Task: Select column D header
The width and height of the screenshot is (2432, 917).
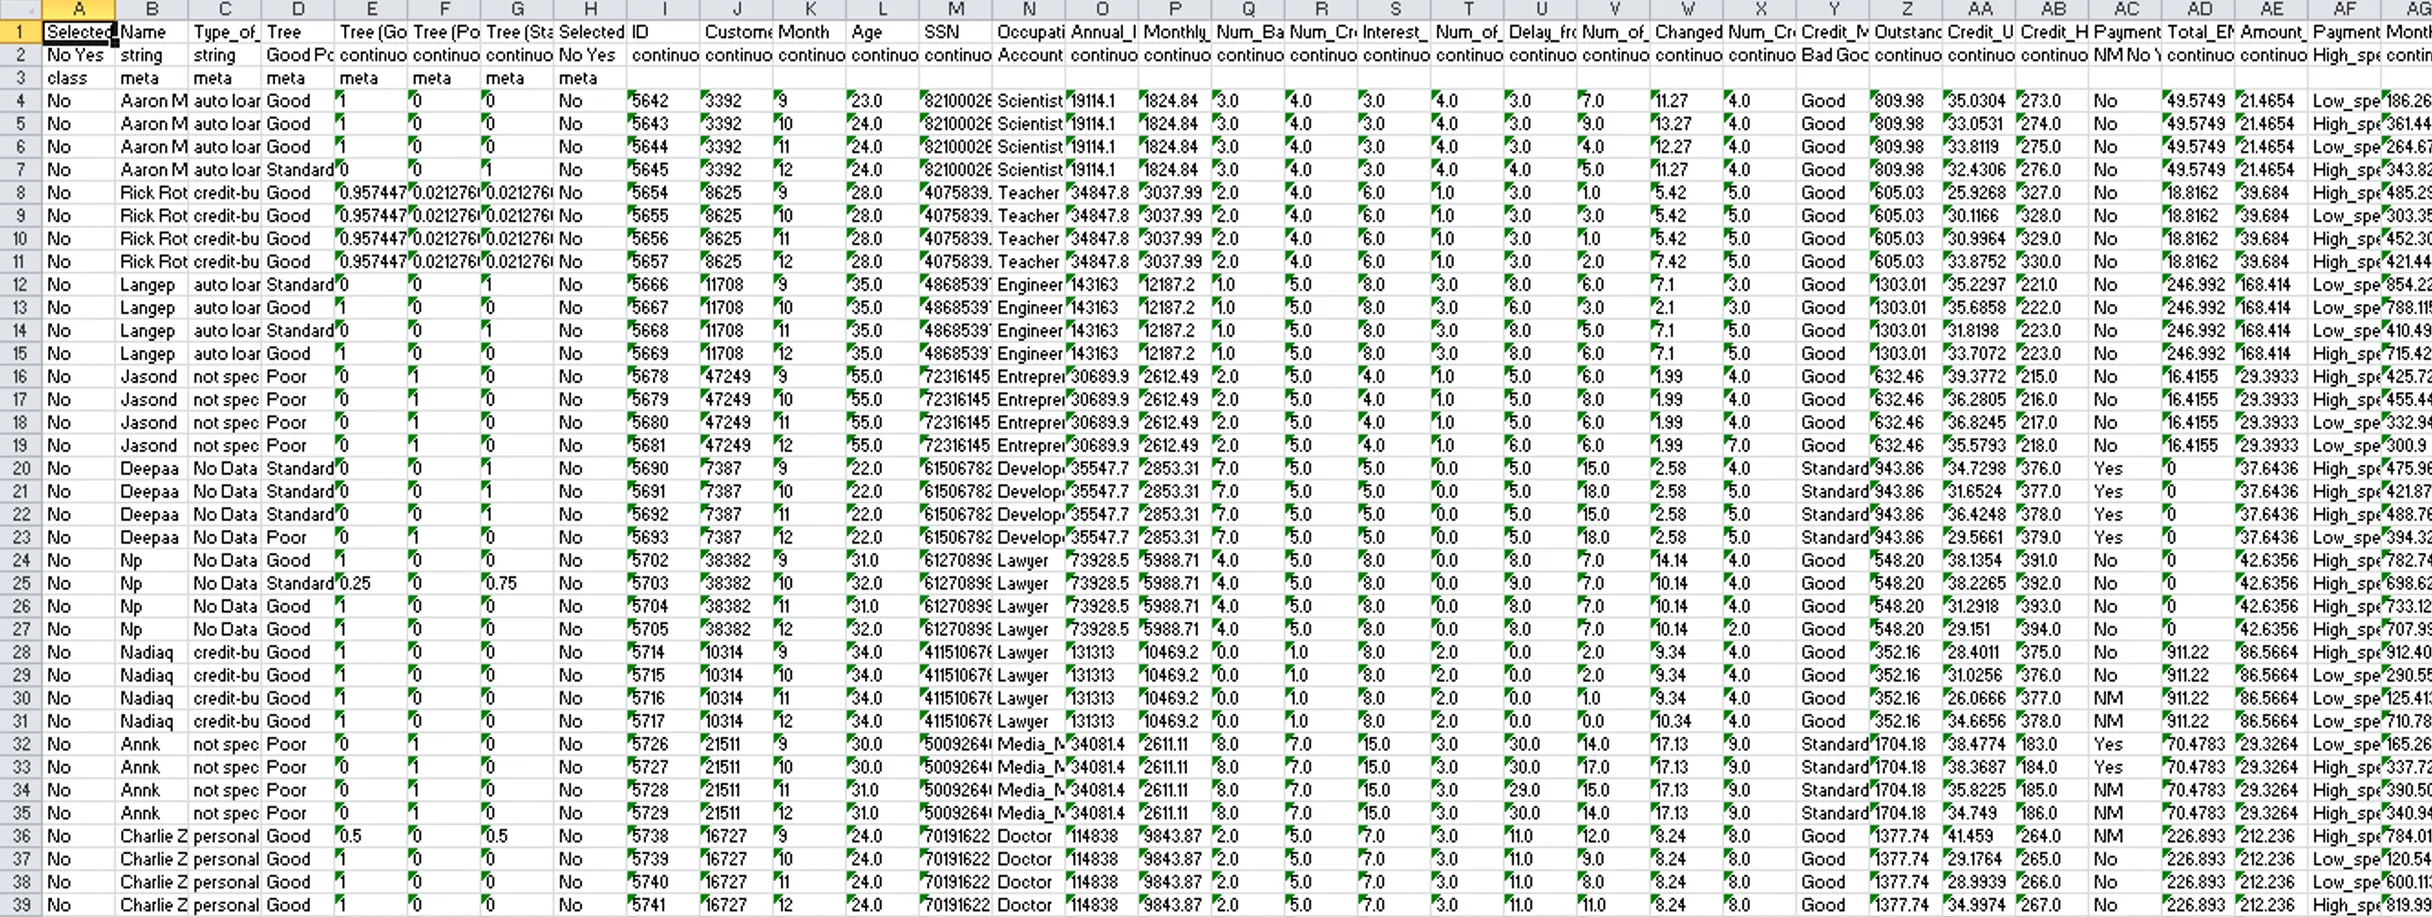Action: click(x=298, y=10)
